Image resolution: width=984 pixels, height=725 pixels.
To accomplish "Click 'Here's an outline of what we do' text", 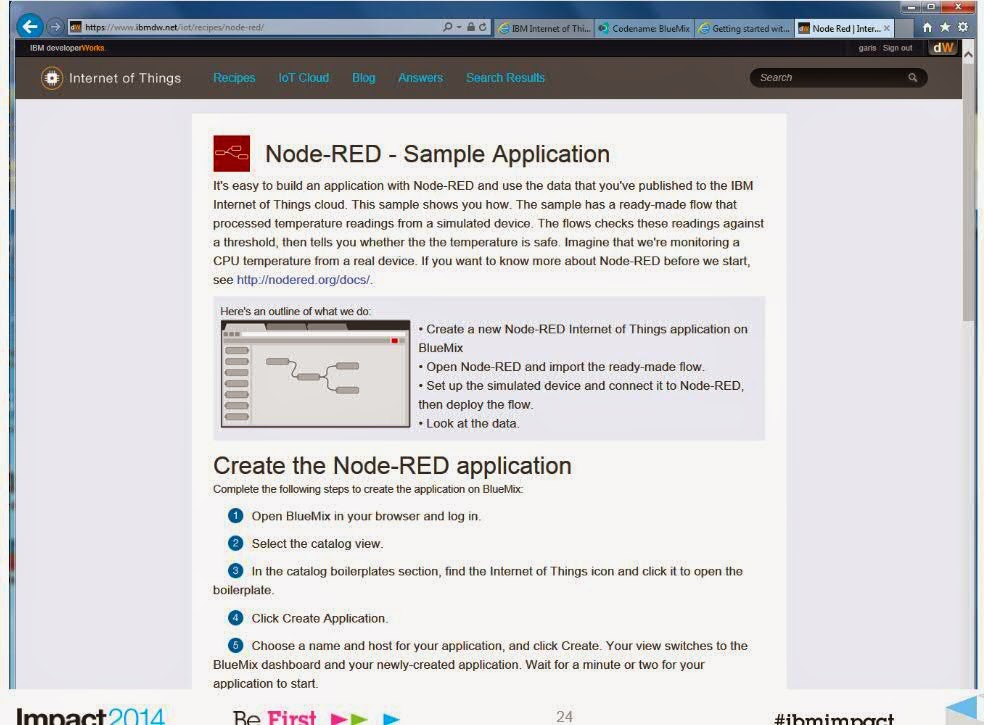I will pos(296,311).
